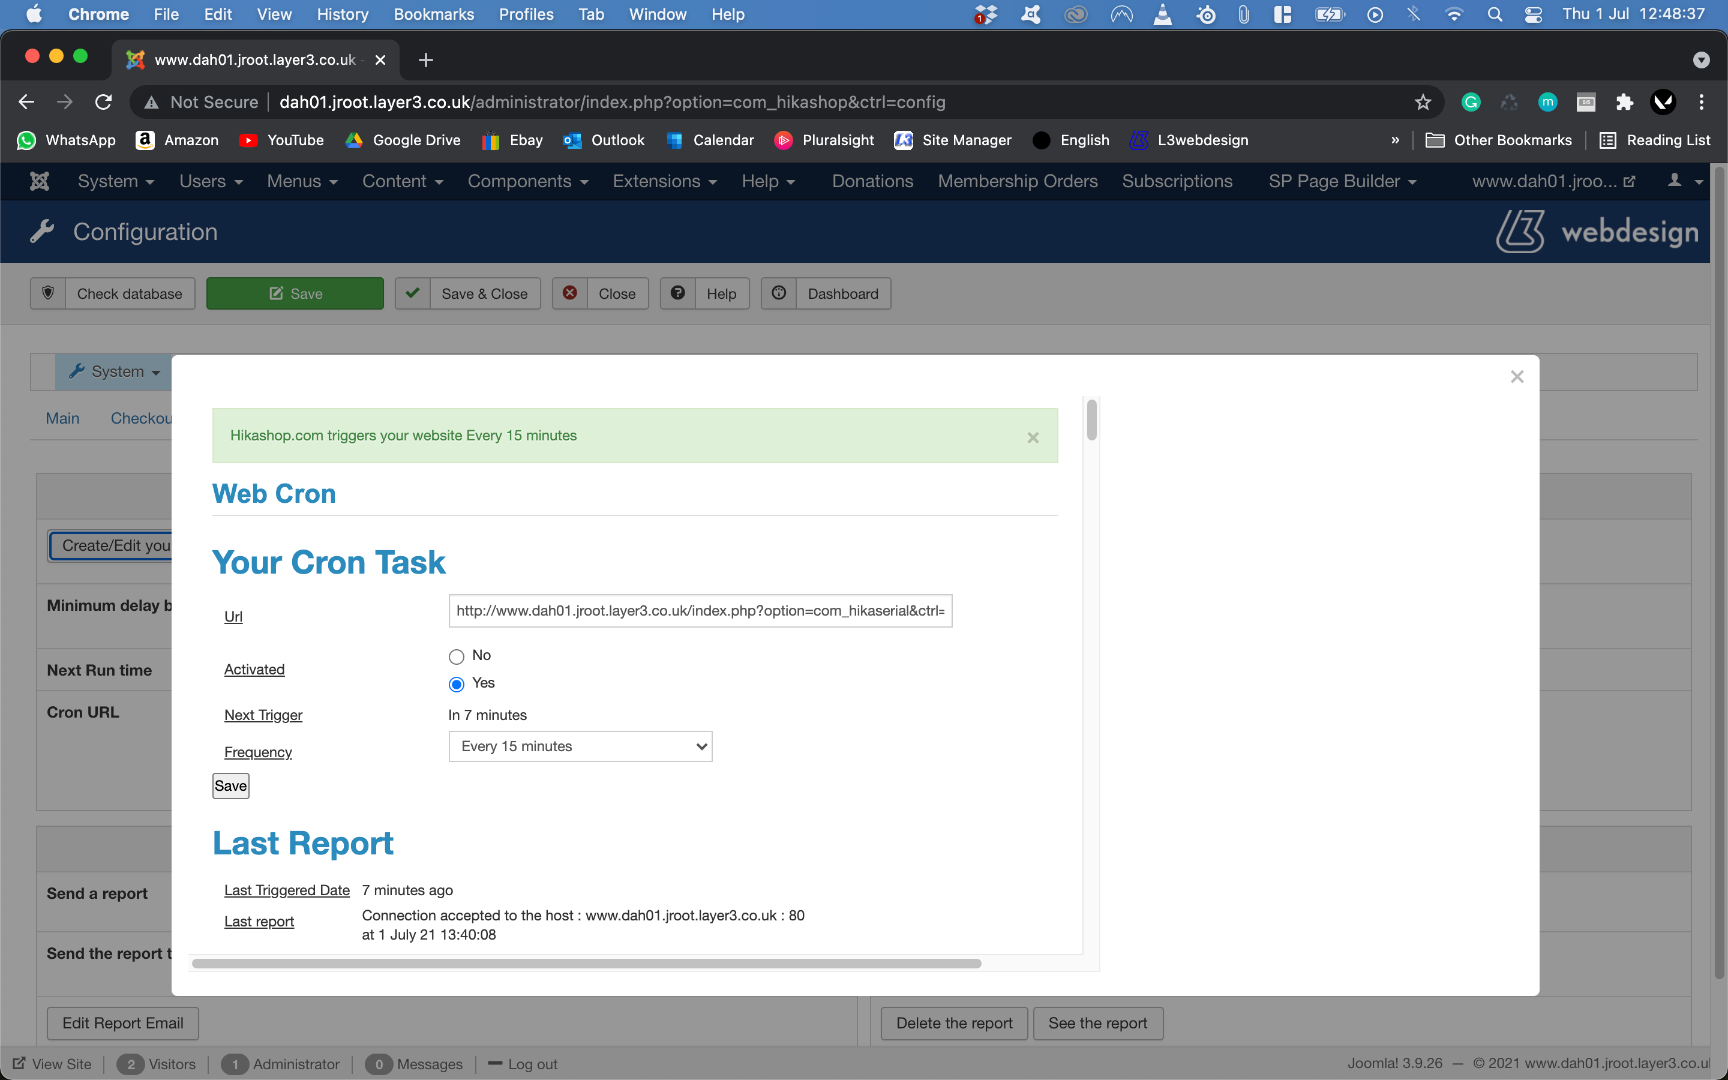Click the Joomla logo icon in admin menu
Viewport: 1728px width, 1080px height.
39,181
